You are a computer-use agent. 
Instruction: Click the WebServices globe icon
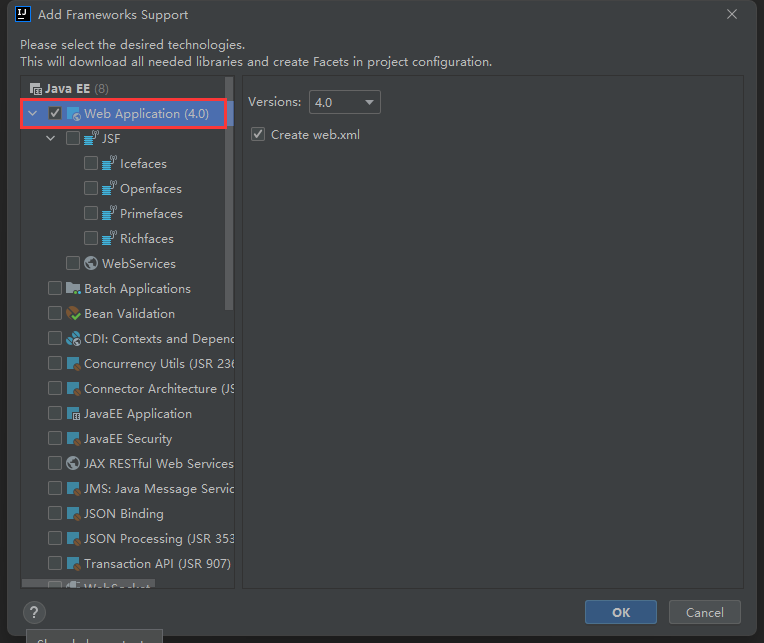coord(91,263)
